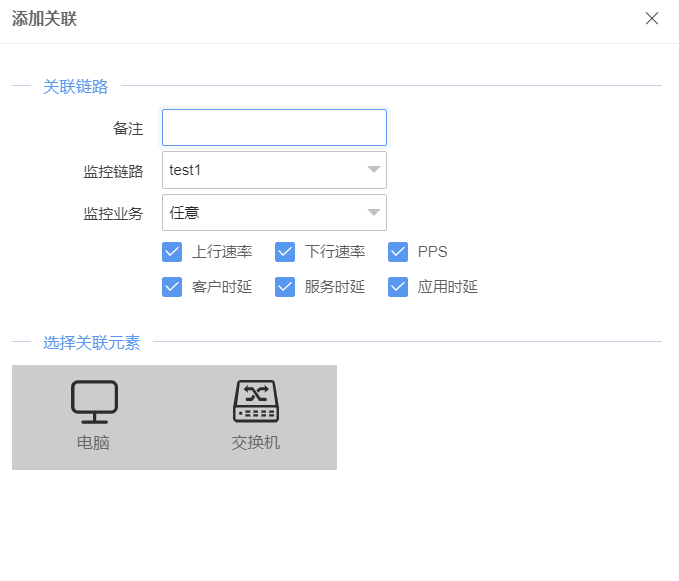This screenshot has height=581, width=679.
Task: Click the 添加关联 dialog title
Action: [44, 19]
